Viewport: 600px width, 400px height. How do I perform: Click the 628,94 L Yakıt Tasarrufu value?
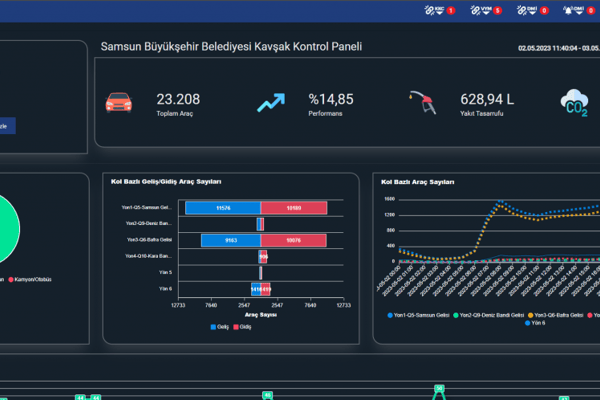click(487, 99)
